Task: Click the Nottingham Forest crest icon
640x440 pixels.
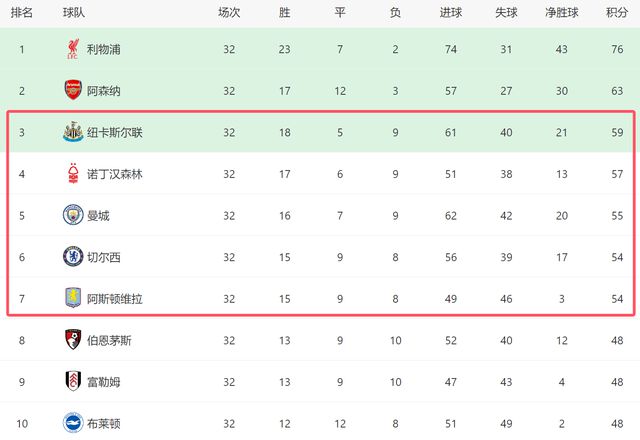Action: (73, 174)
